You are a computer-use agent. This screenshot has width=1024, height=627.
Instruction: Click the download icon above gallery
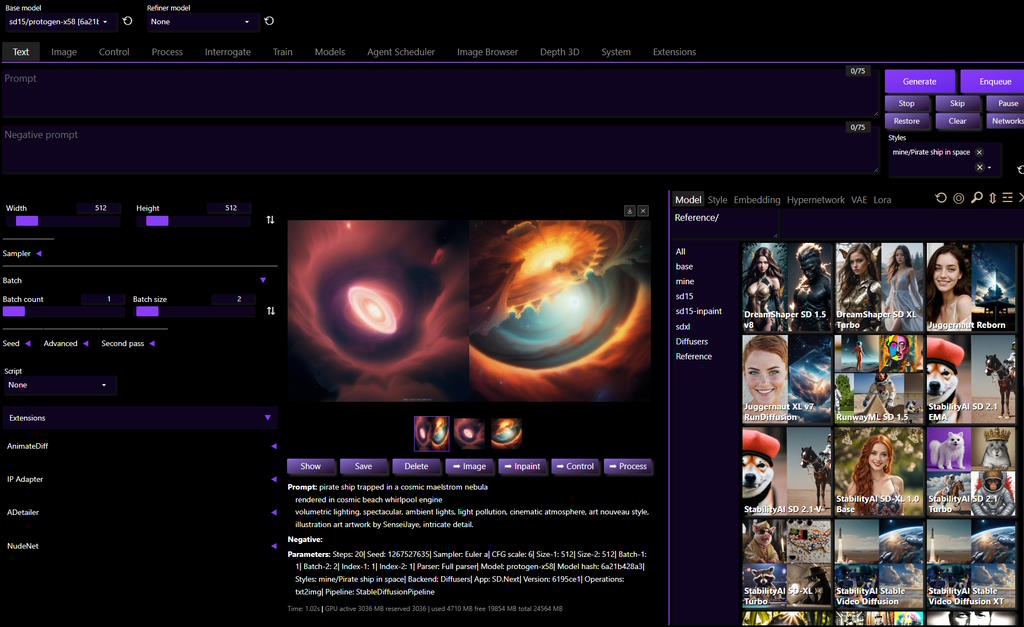pyautogui.click(x=630, y=211)
